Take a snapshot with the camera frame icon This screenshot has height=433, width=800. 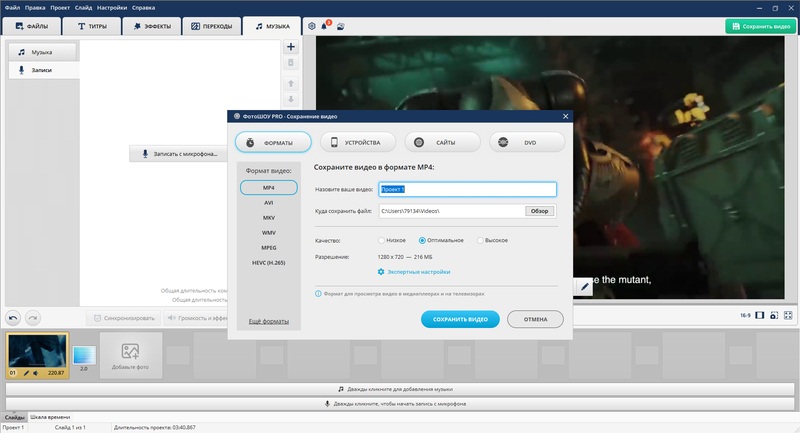(x=774, y=315)
